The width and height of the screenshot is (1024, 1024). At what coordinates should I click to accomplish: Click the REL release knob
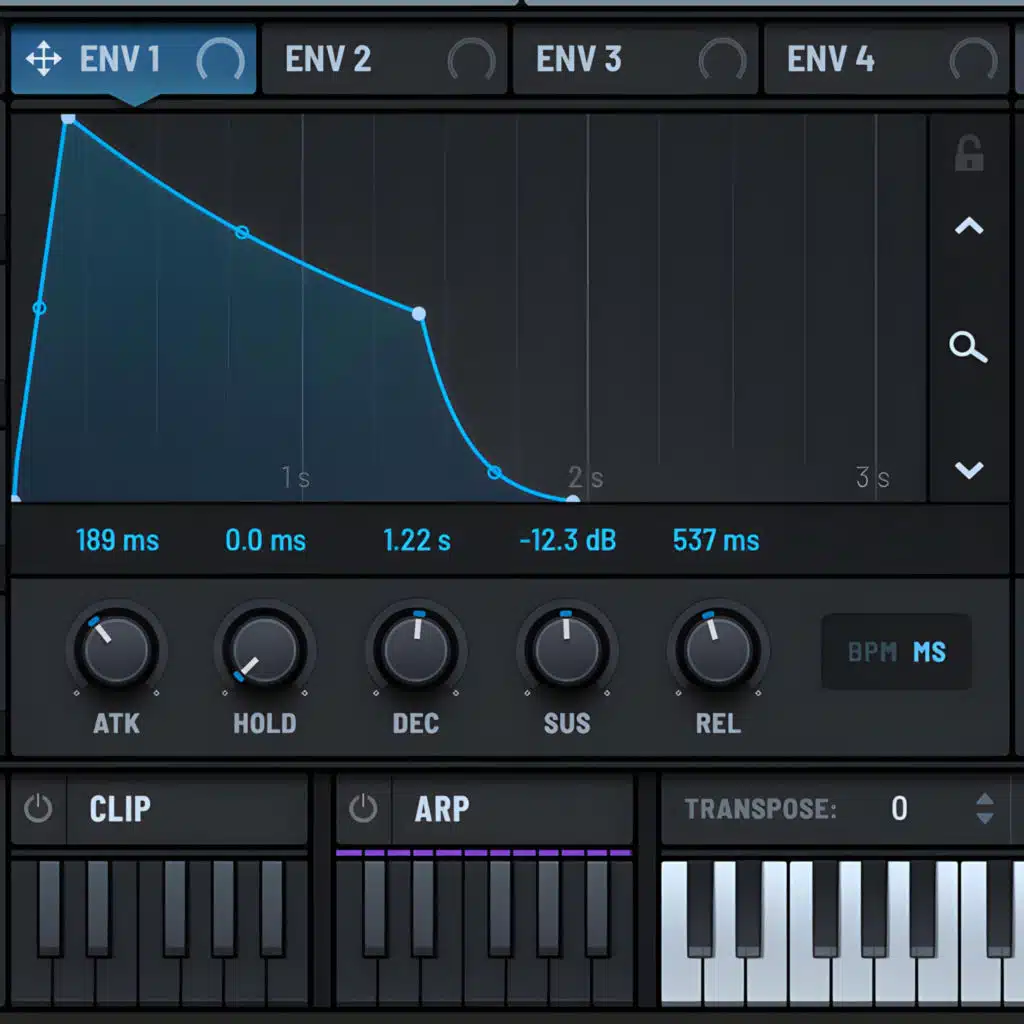coord(718,650)
